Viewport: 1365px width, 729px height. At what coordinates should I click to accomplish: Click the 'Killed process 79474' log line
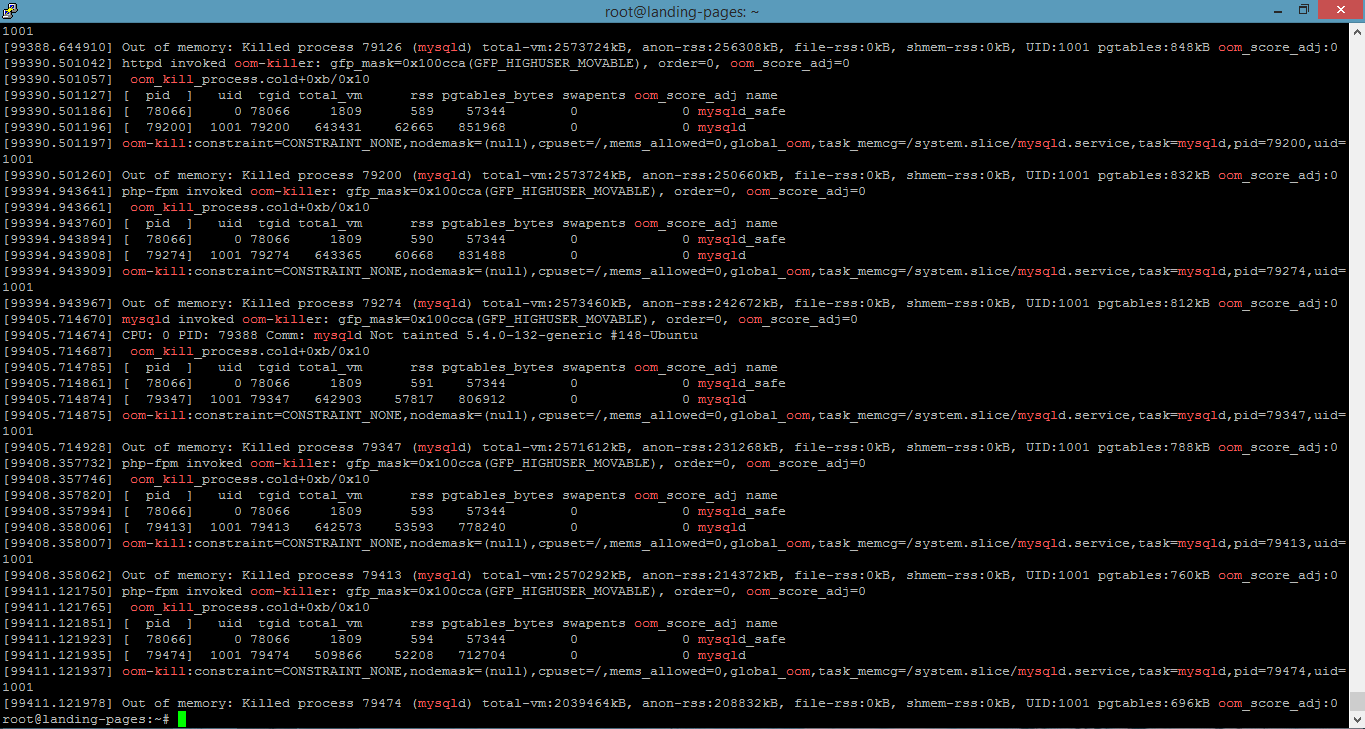[x=670, y=703]
